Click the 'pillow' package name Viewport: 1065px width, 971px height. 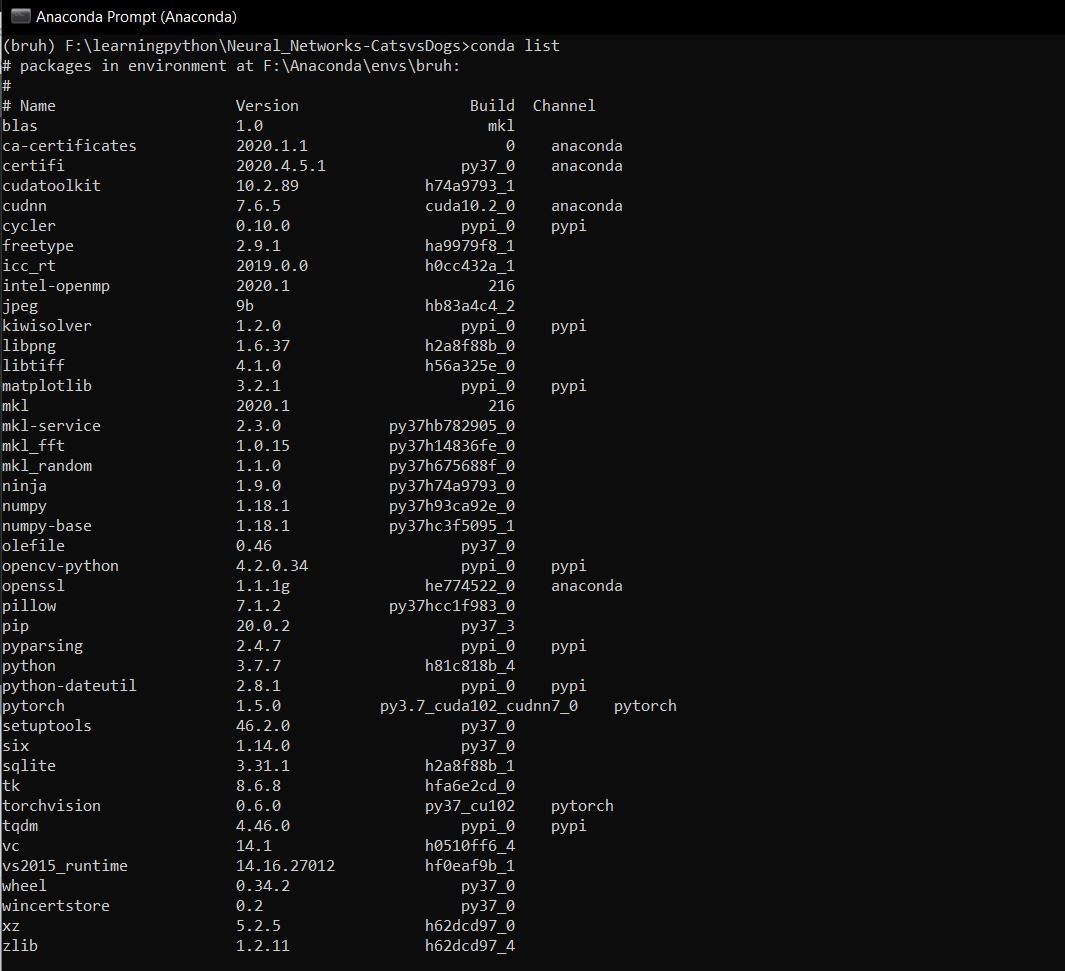29,606
